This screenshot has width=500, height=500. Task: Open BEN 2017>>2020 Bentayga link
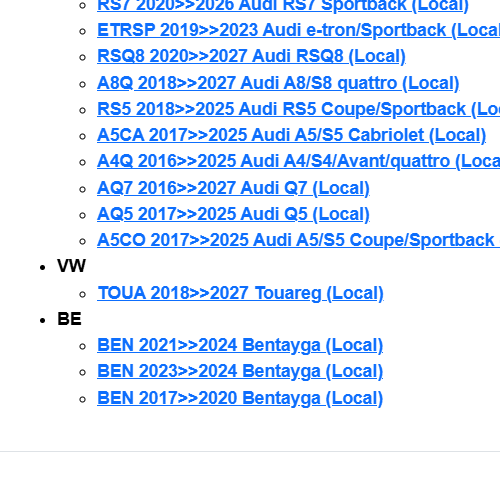click(240, 398)
